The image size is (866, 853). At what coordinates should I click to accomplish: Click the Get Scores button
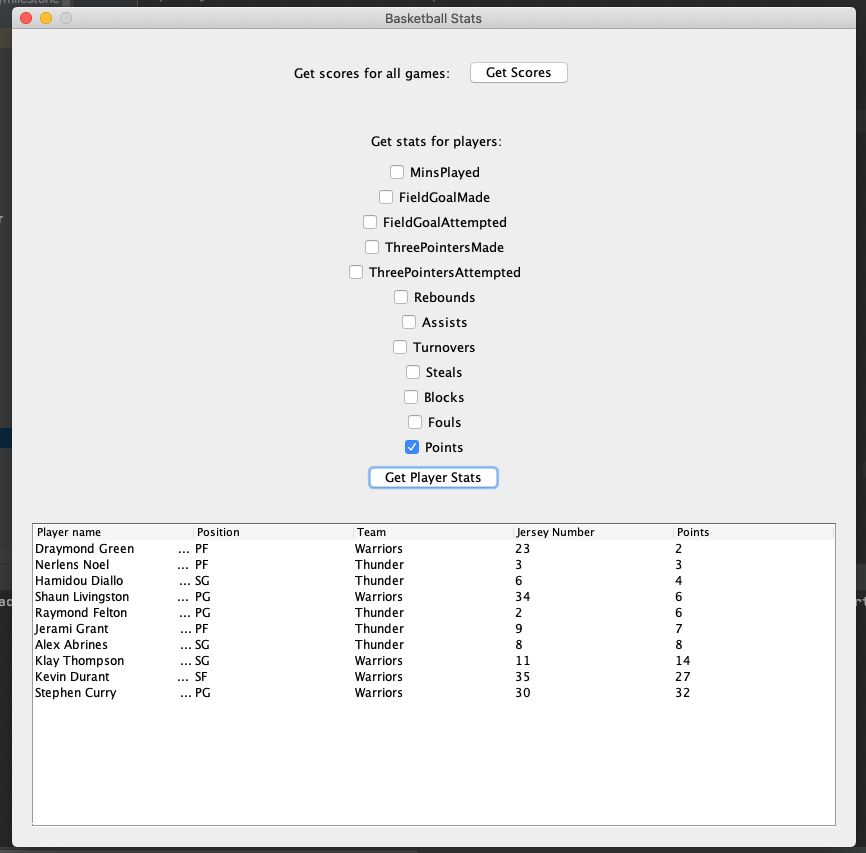[x=518, y=72]
